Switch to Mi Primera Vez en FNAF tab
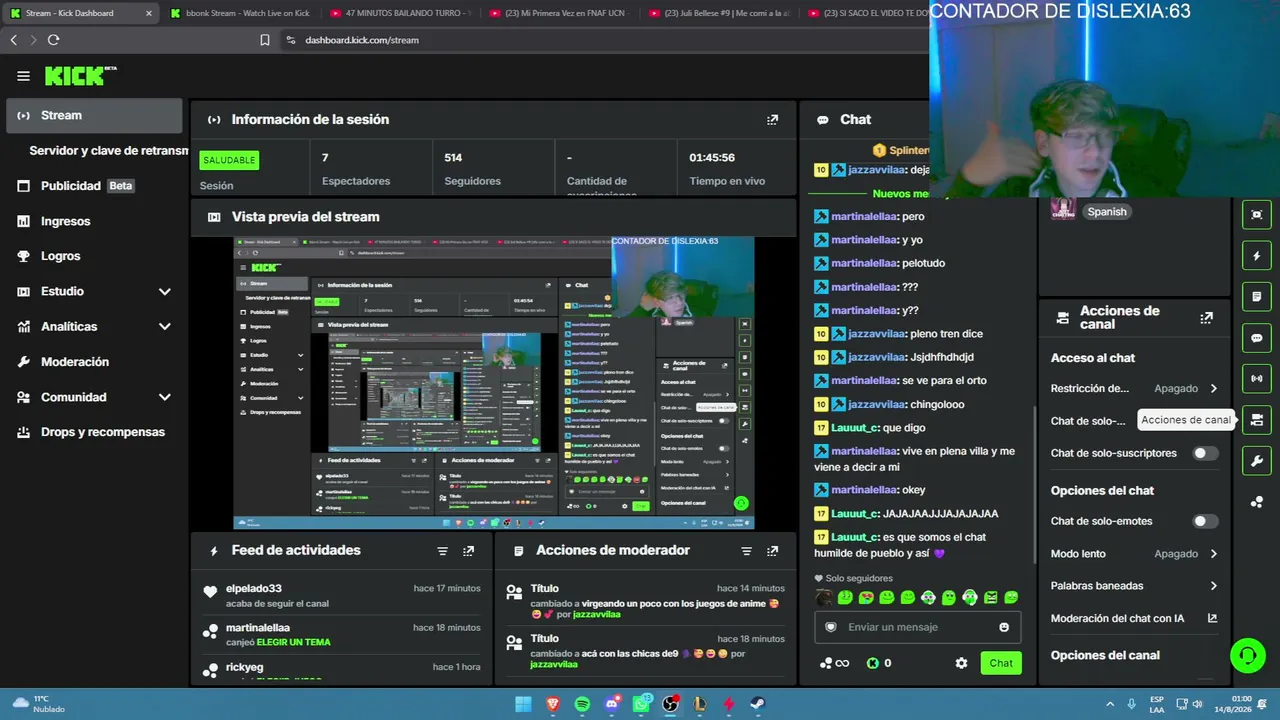This screenshot has height=720, width=1280. (559, 13)
